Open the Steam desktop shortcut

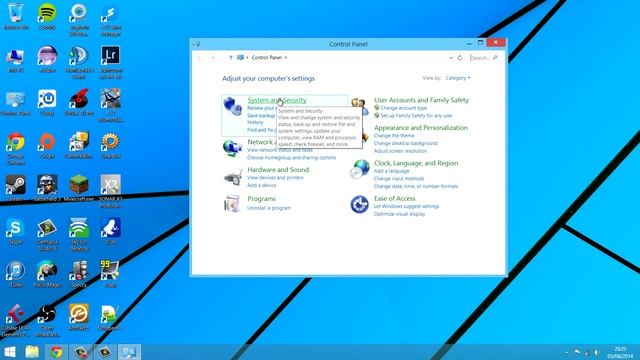point(16,188)
